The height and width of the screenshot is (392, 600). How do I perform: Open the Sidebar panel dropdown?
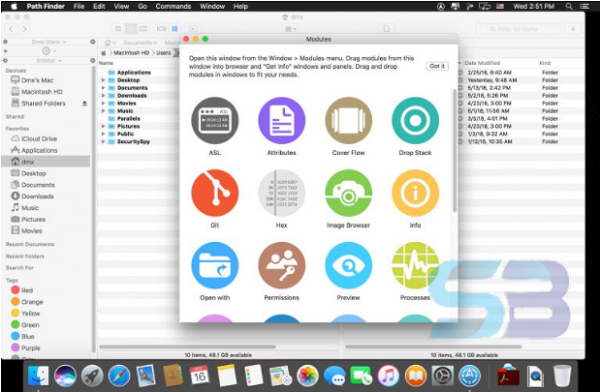click(x=49, y=60)
